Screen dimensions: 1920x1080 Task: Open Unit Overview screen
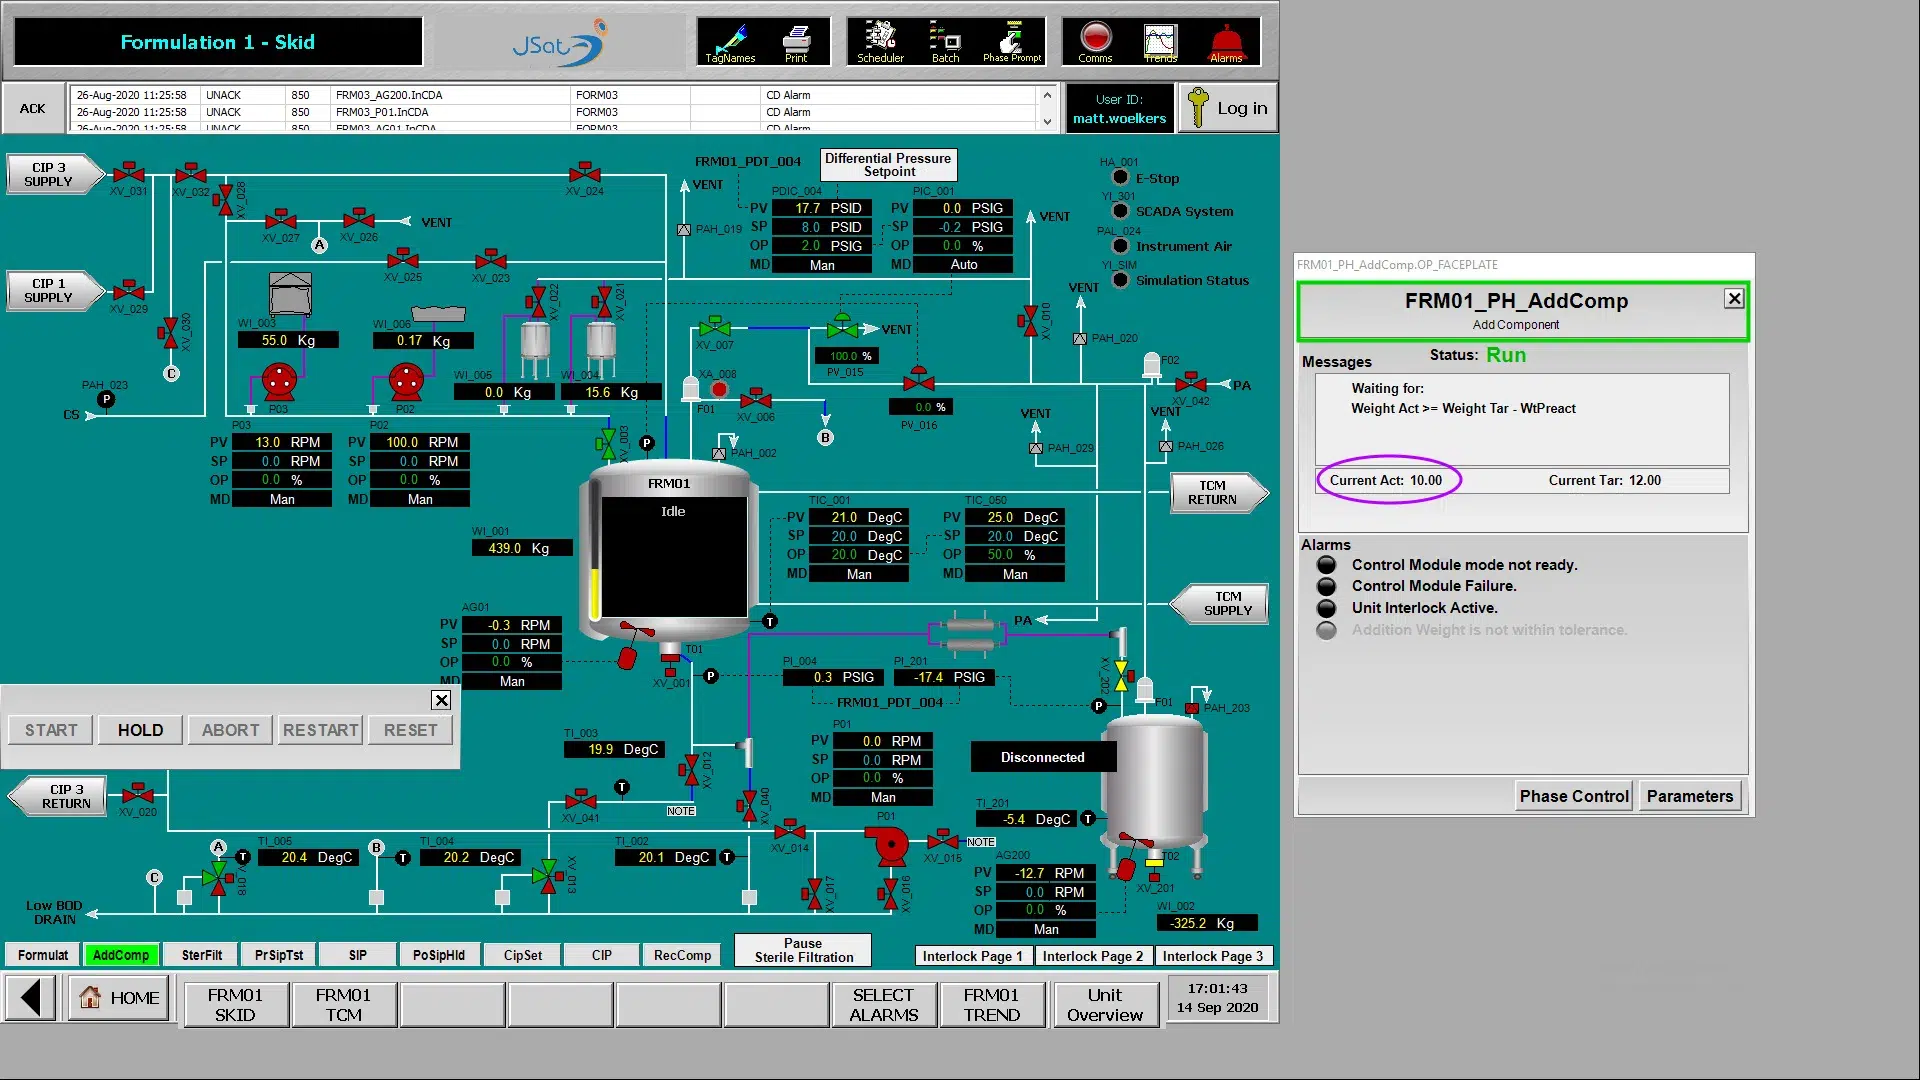coord(1104,1004)
